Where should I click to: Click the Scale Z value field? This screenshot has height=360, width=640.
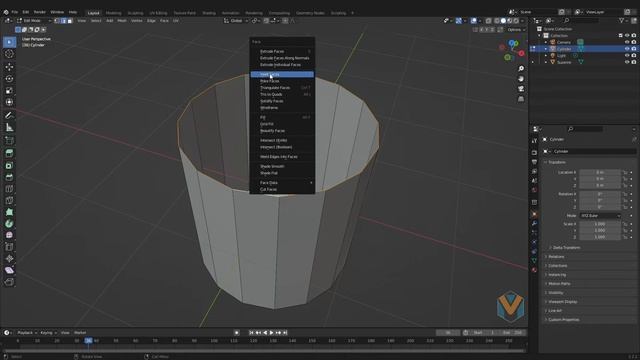pyautogui.click(x=600, y=237)
